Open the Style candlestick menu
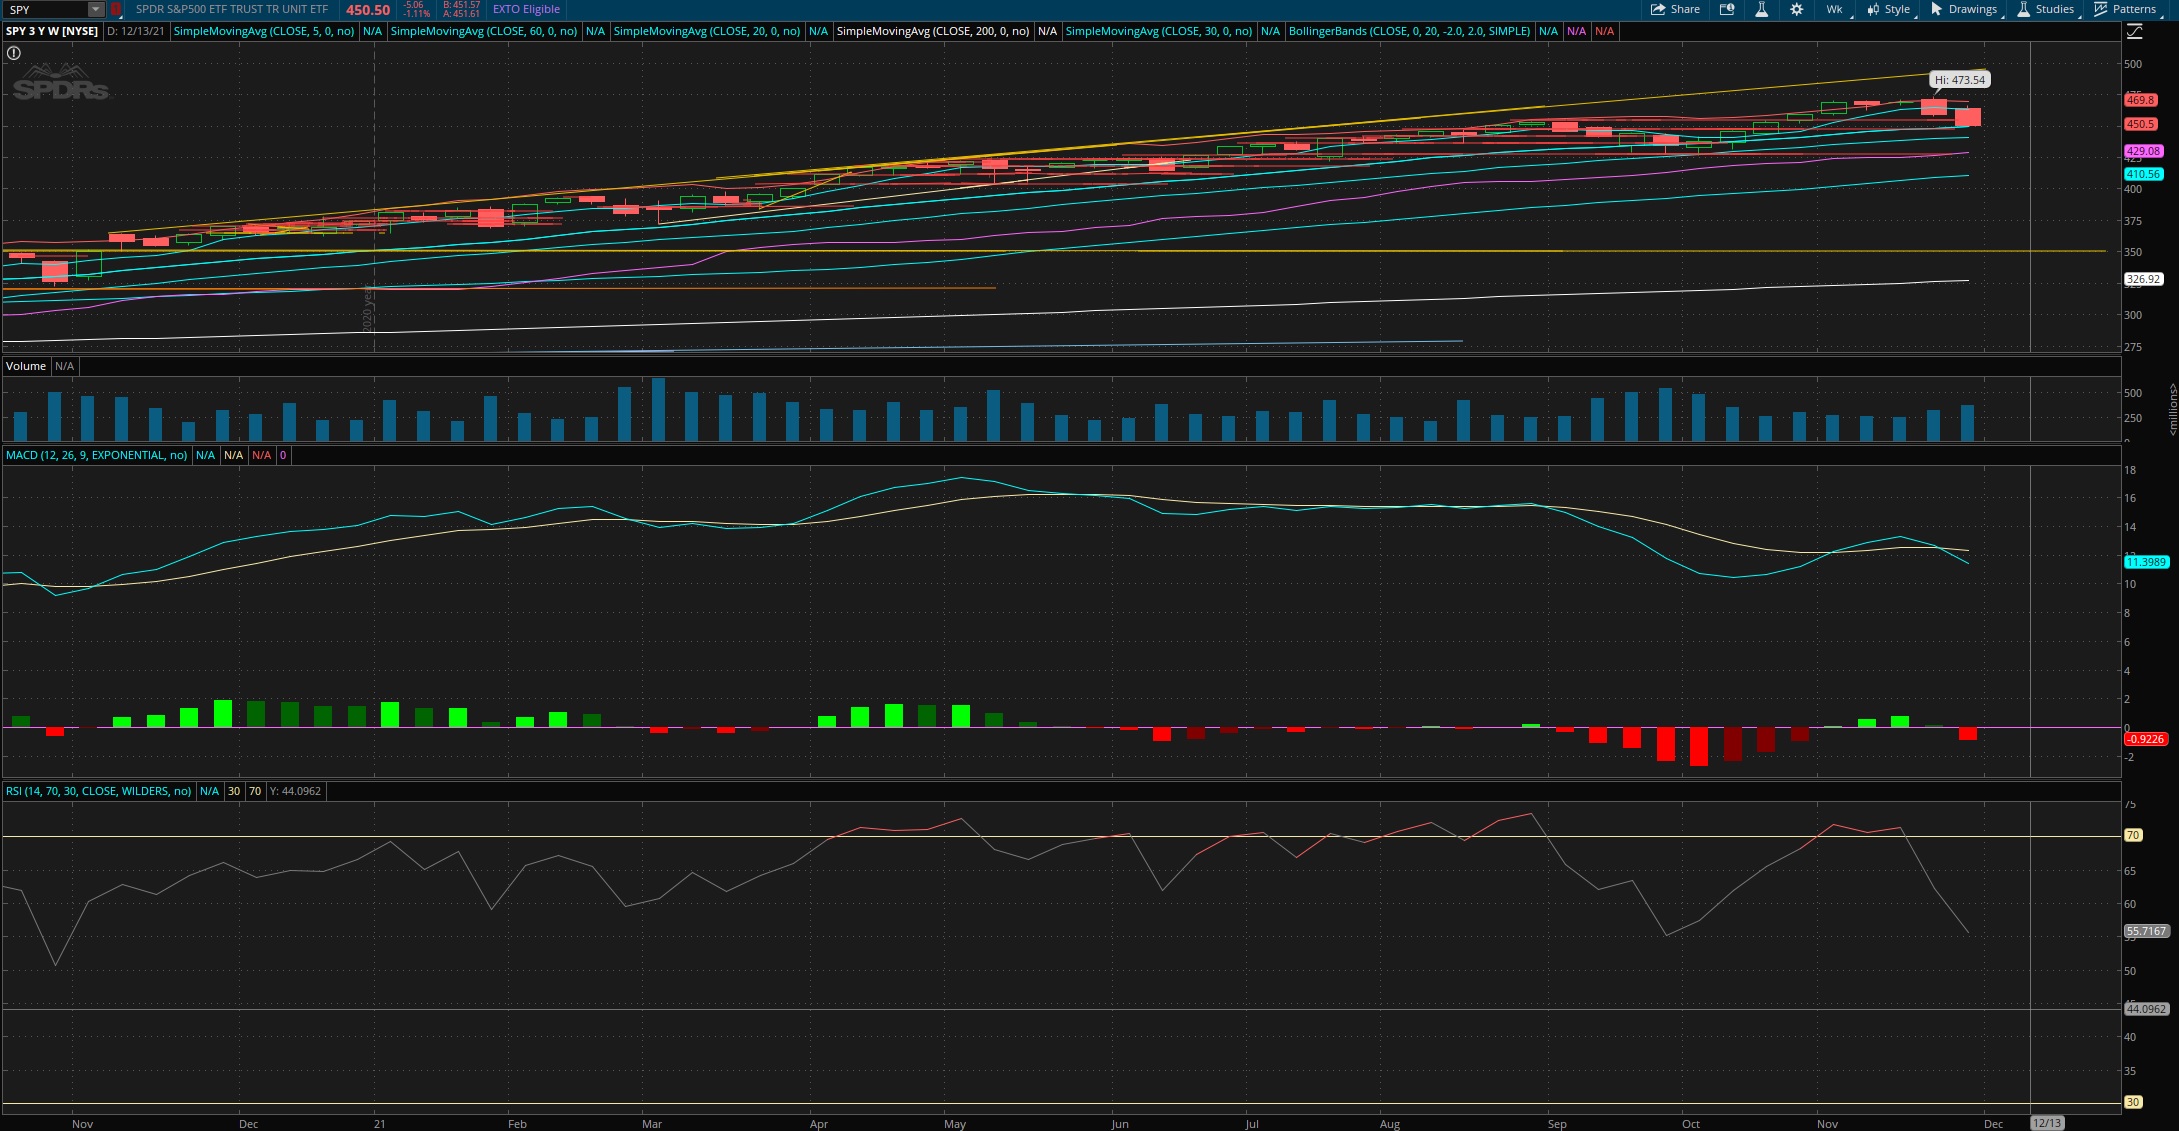This screenshot has width=2179, height=1131. point(1889,9)
